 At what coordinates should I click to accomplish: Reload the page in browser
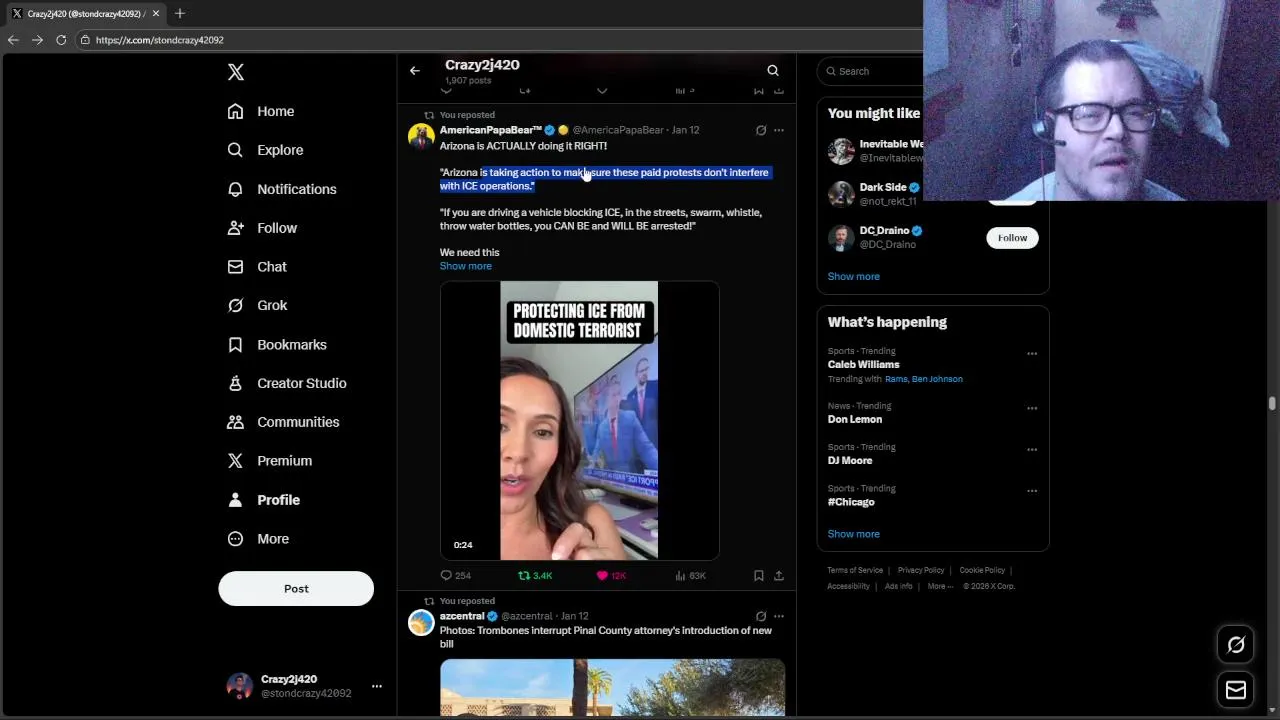coord(61,40)
